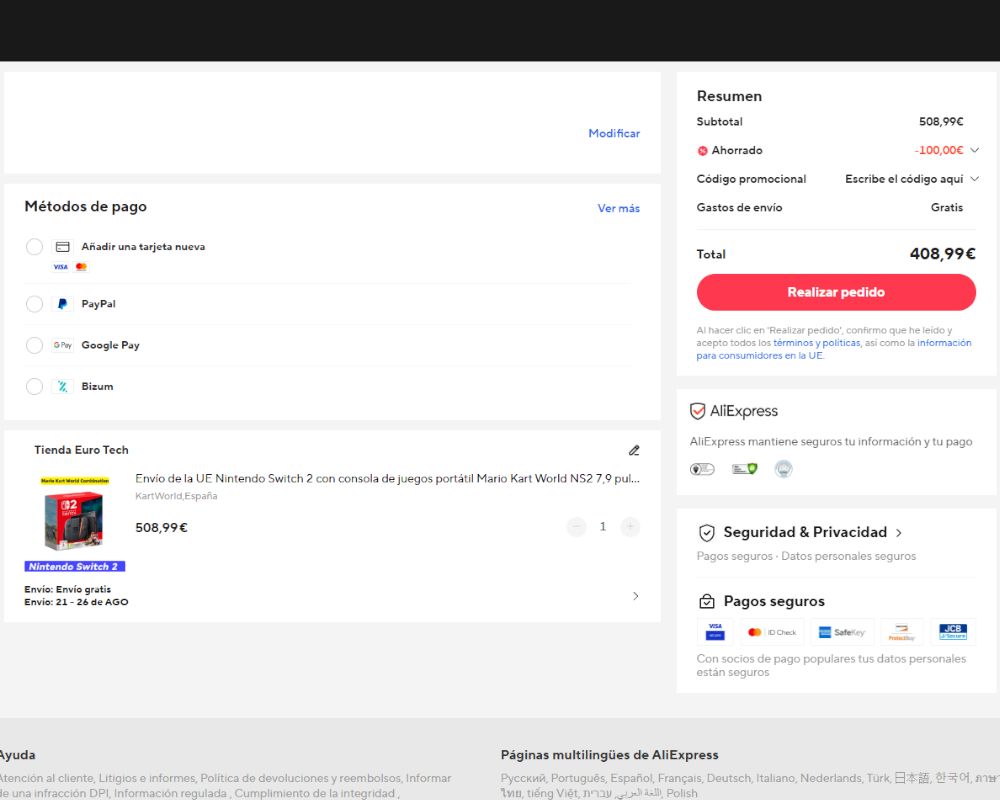Click the Pagos seguros bag icon
Screen dimensions: 1000x800
pos(707,602)
